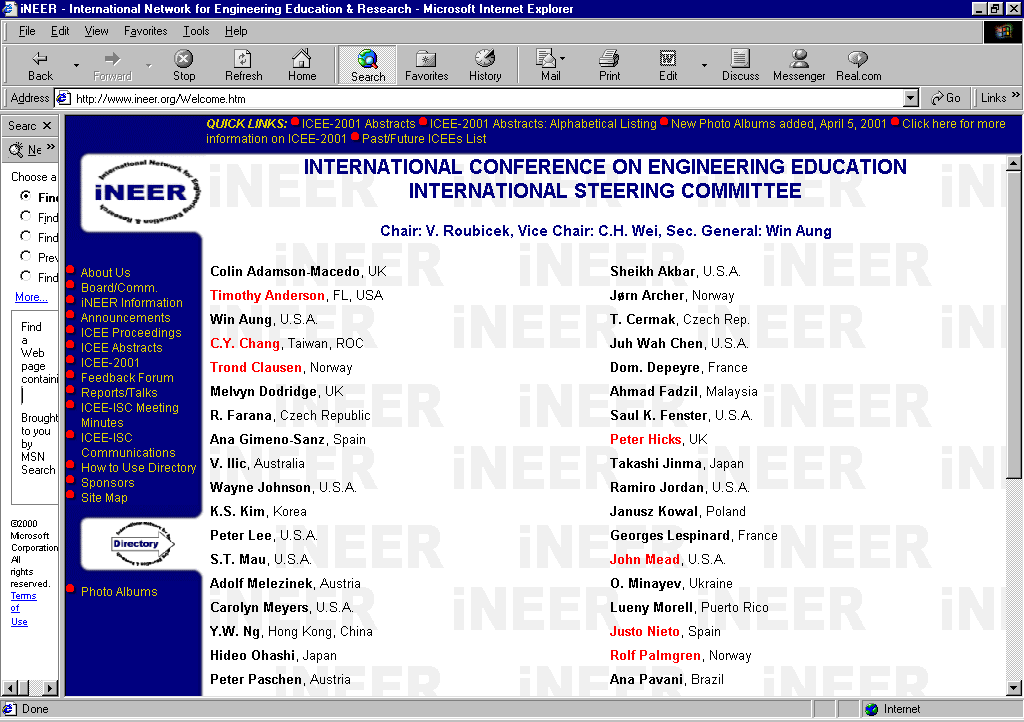The width and height of the screenshot is (1024, 722).
Task: Open the 'Sponsors' sidebar link
Action: coord(107,483)
